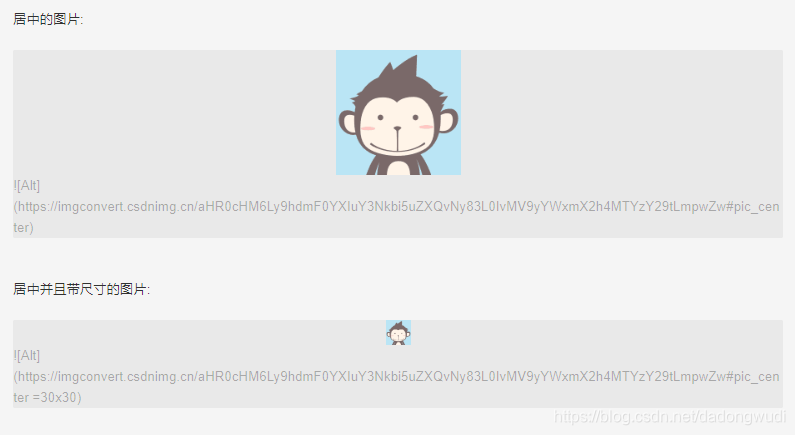795x435 pixels.
Task: Click the ![Alt] text in first code block
Action: tap(27, 186)
